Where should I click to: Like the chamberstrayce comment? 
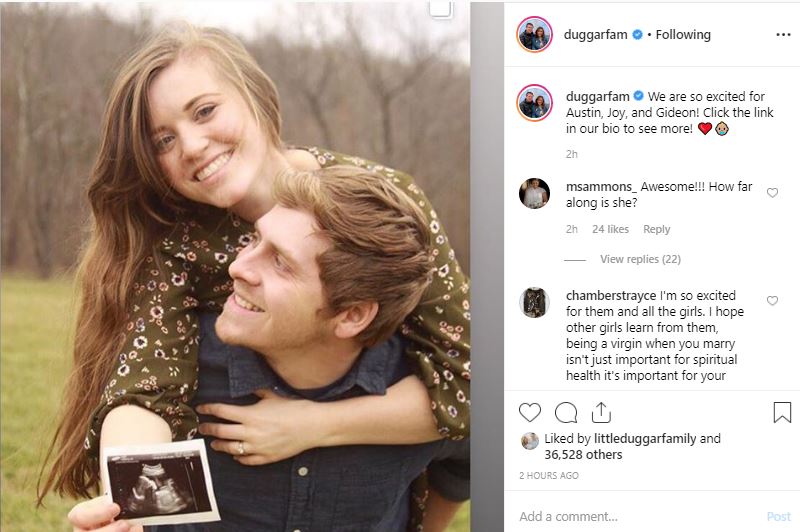pyautogui.click(x=772, y=301)
